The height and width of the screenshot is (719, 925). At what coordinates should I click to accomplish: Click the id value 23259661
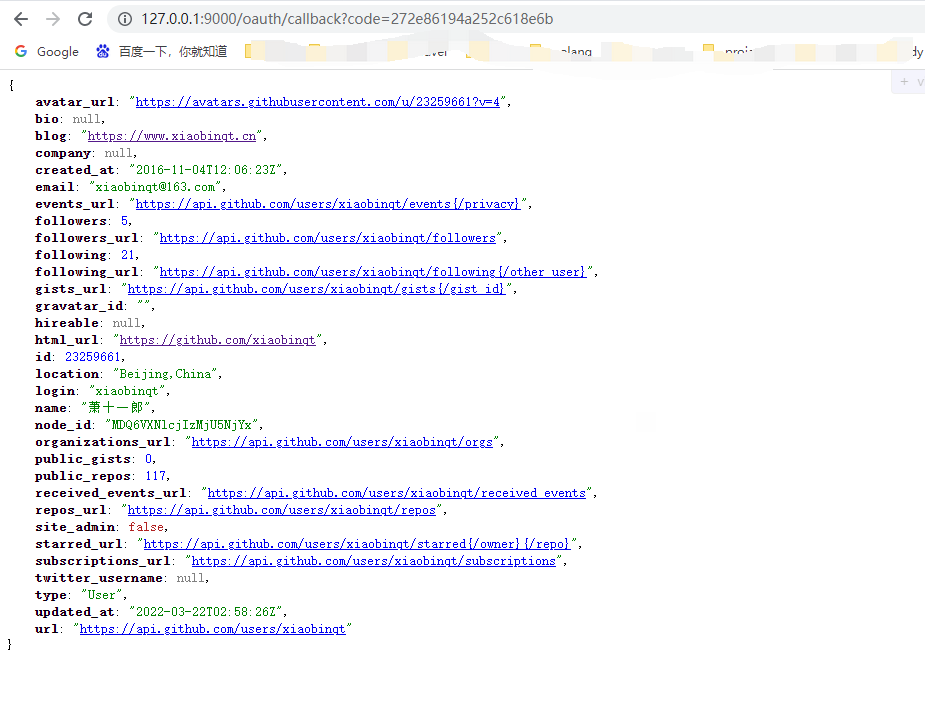point(93,357)
